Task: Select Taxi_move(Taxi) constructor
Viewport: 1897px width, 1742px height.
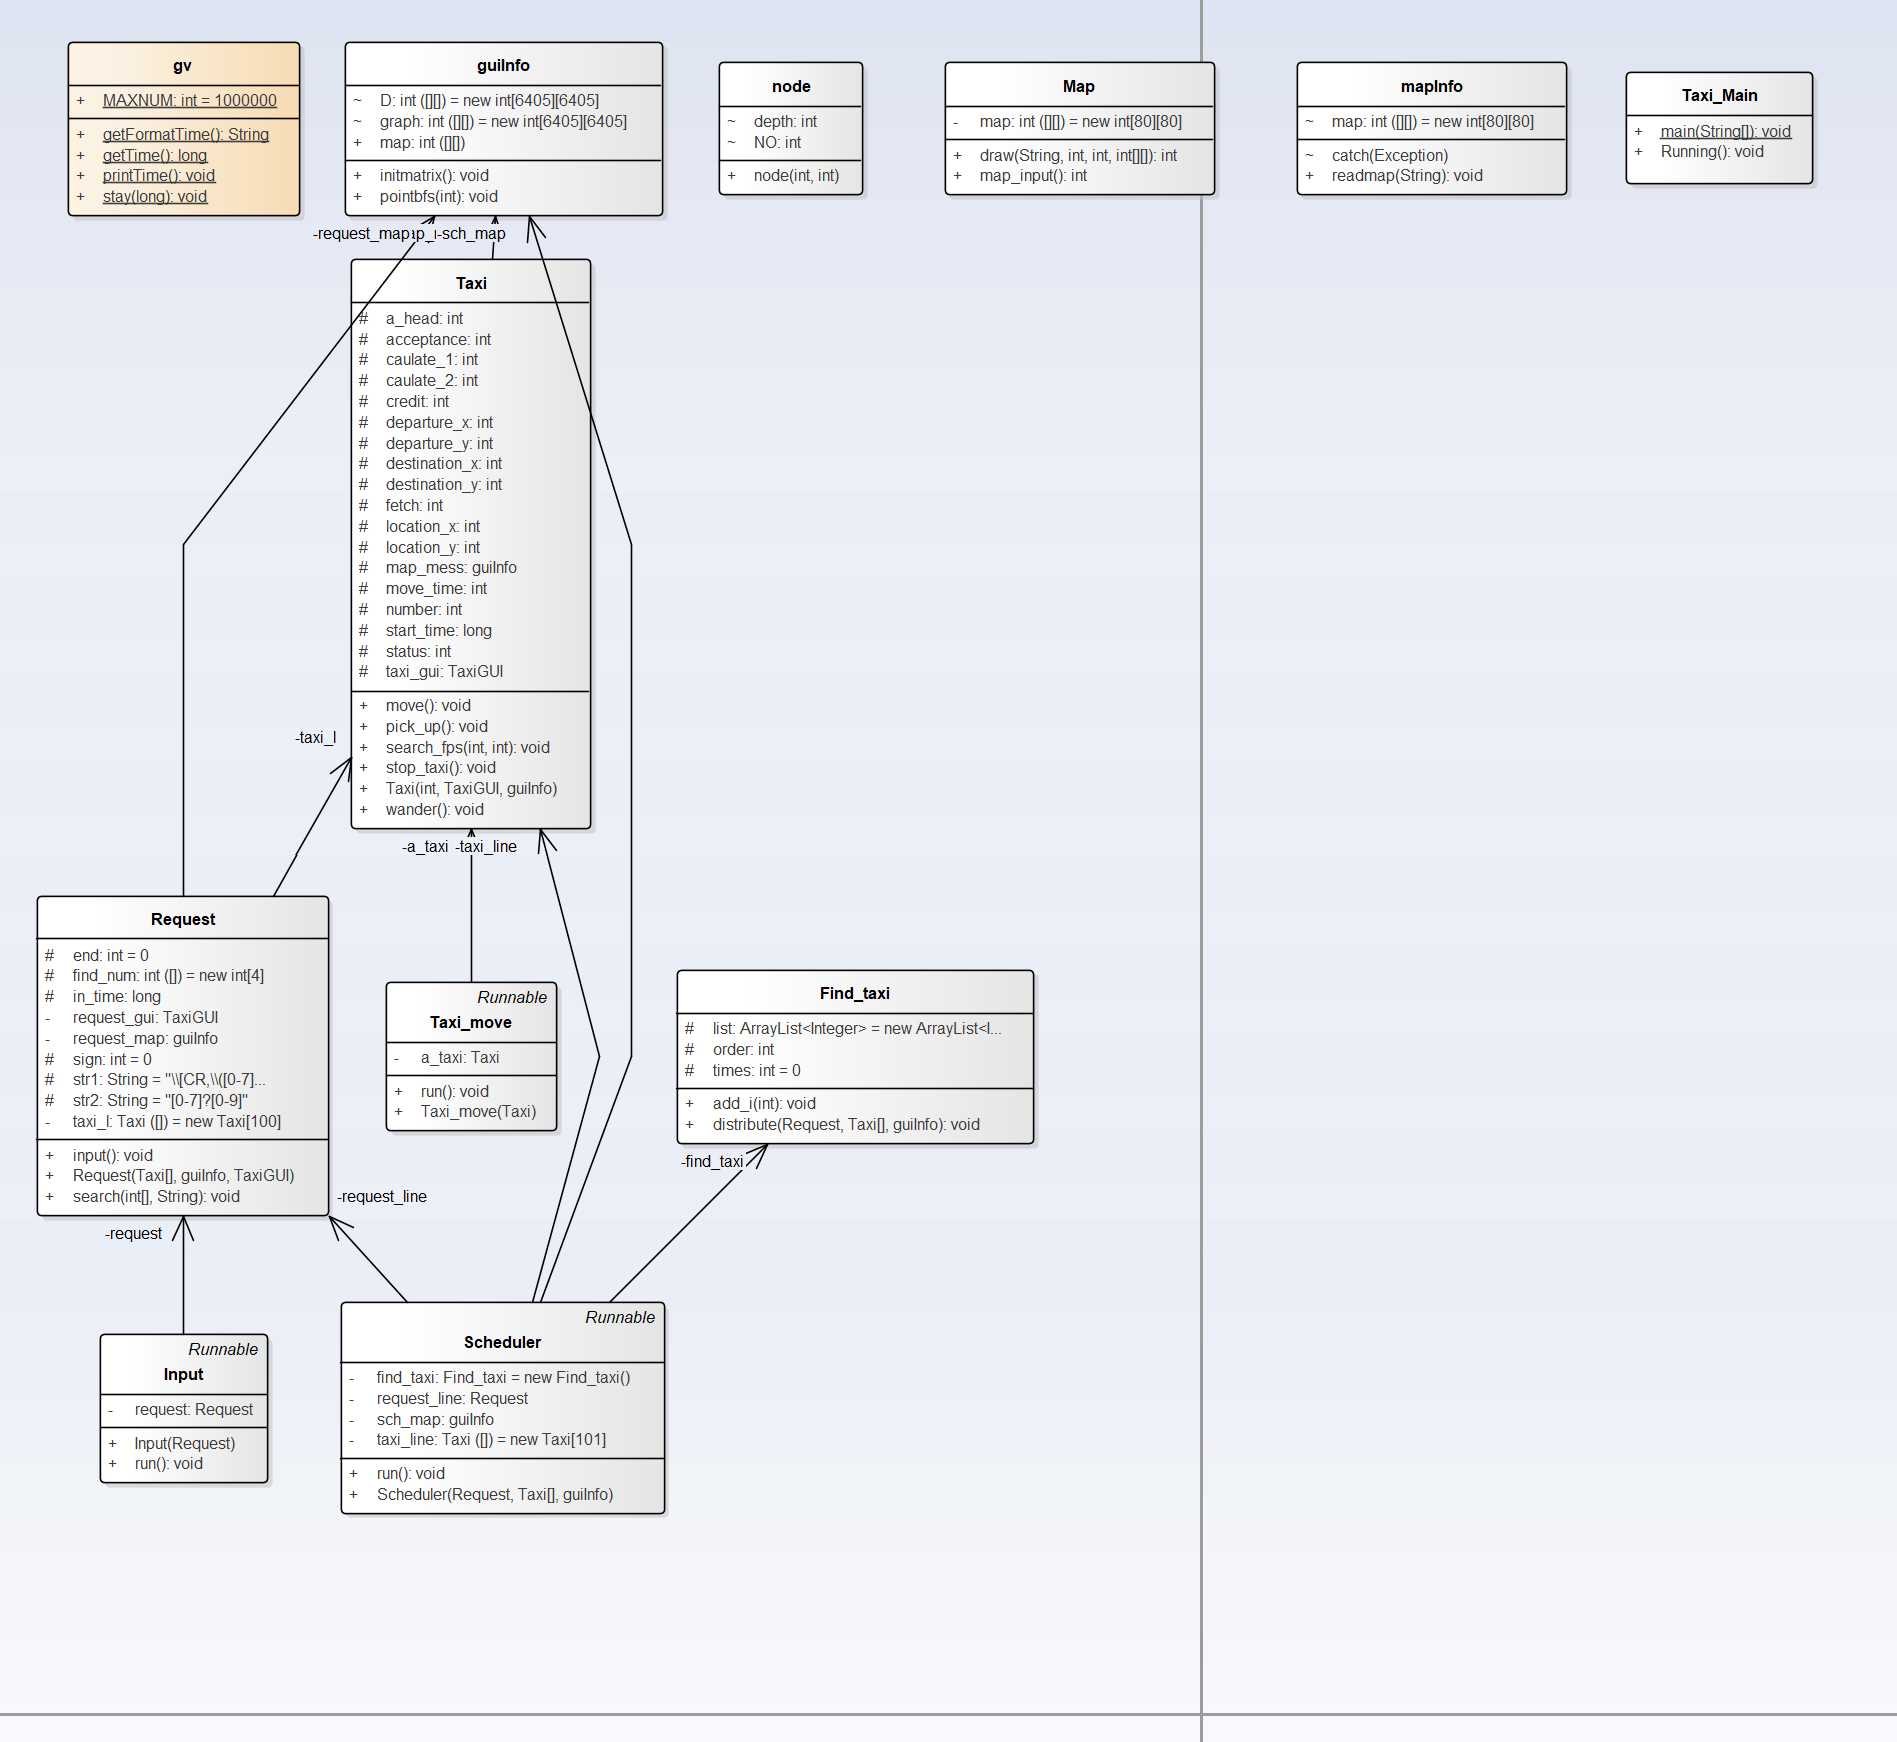Action: coord(478,1111)
